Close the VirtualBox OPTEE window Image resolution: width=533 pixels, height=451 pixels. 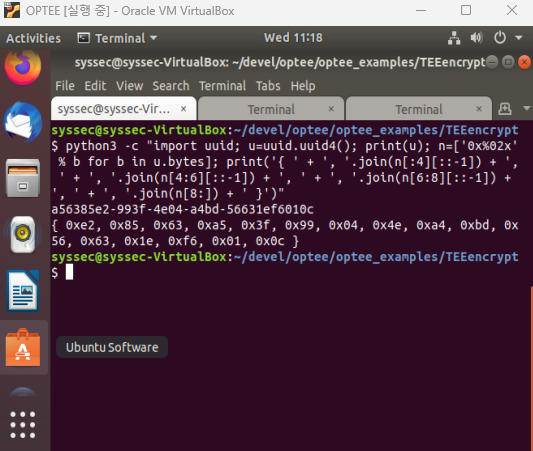[512, 10]
